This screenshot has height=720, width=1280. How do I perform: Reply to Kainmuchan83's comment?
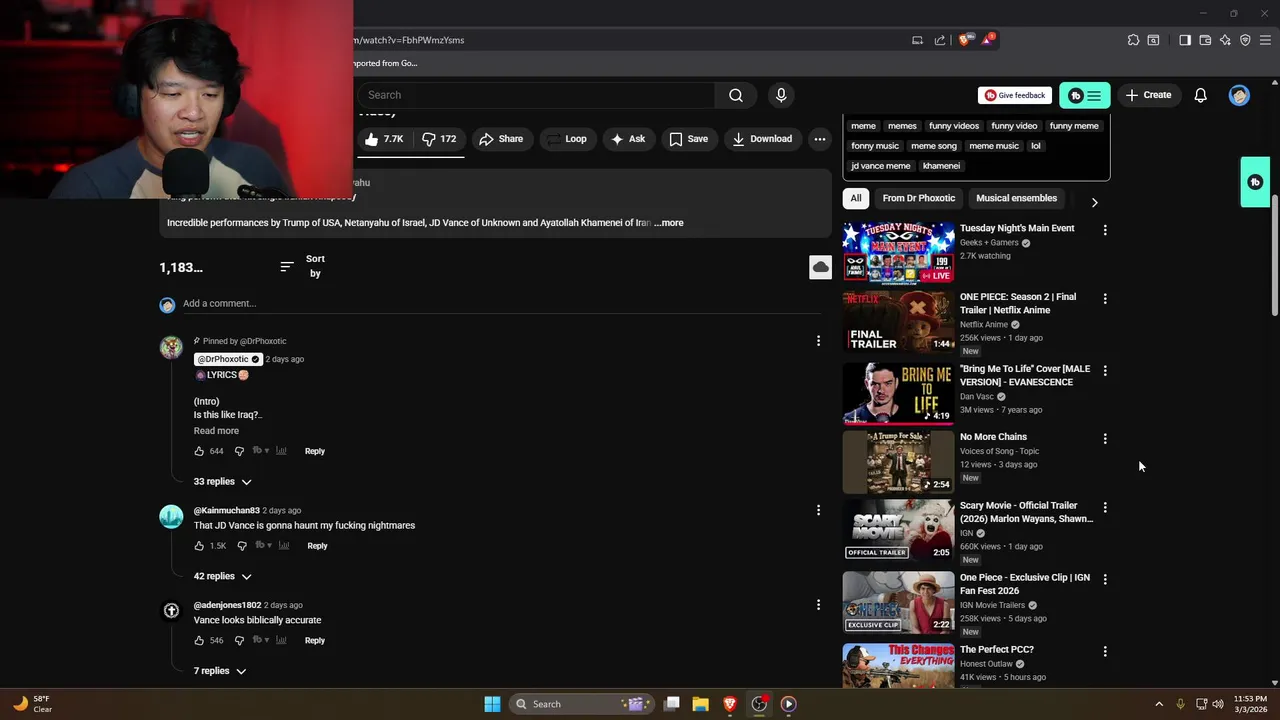point(317,546)
